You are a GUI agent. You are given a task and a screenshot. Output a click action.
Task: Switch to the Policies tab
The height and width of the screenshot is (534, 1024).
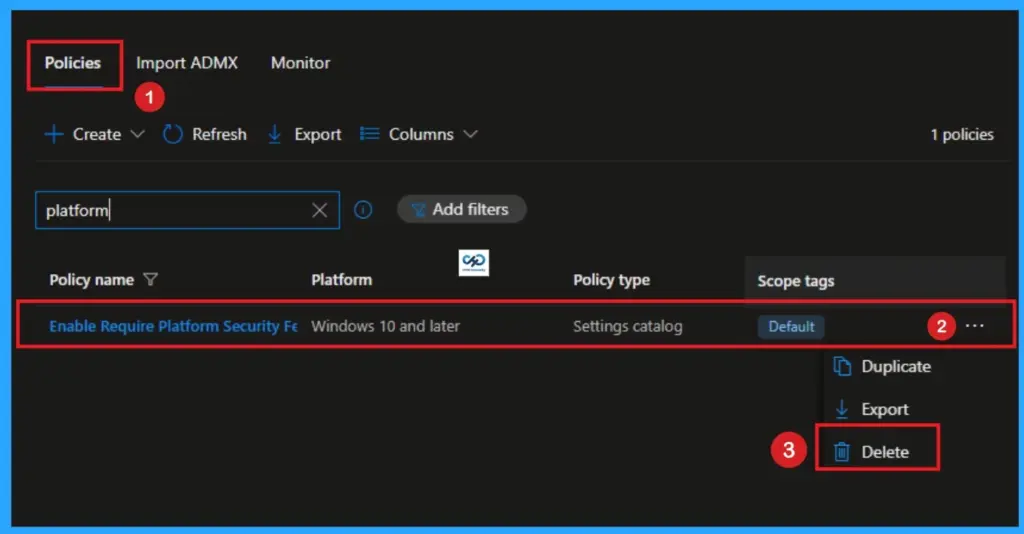pyautogui.click(x=72, y=63)
